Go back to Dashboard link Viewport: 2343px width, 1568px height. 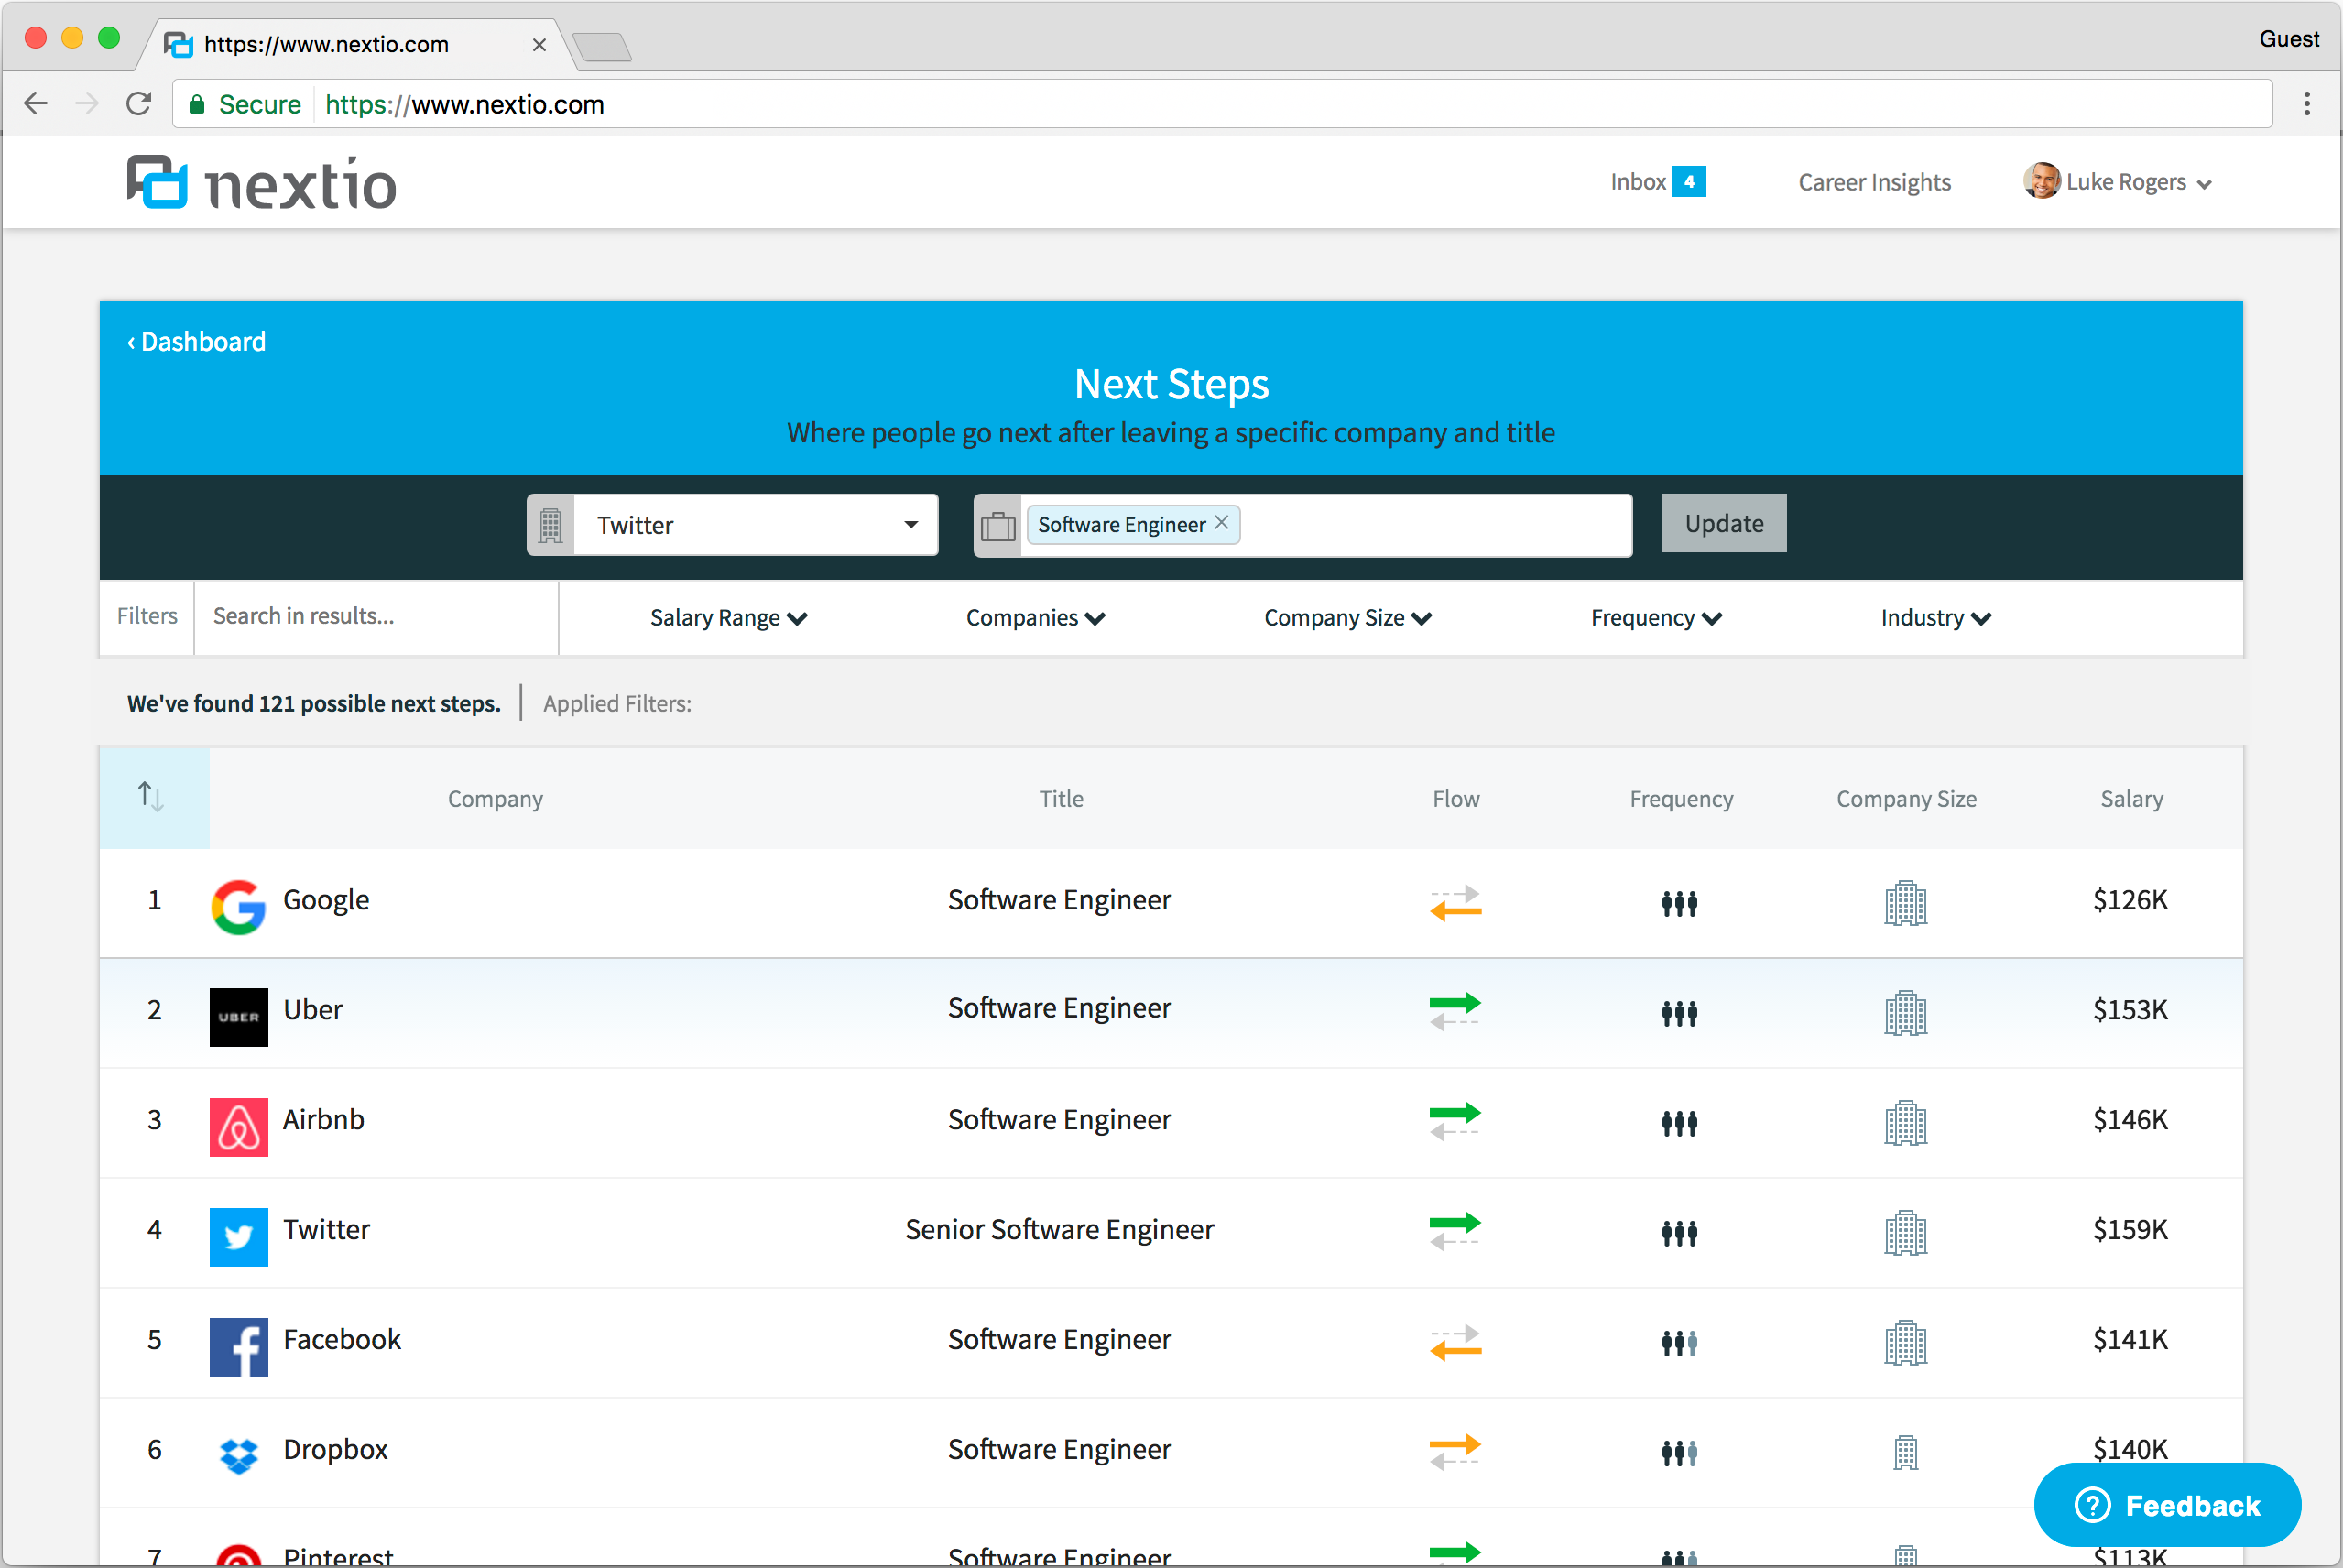197,342
